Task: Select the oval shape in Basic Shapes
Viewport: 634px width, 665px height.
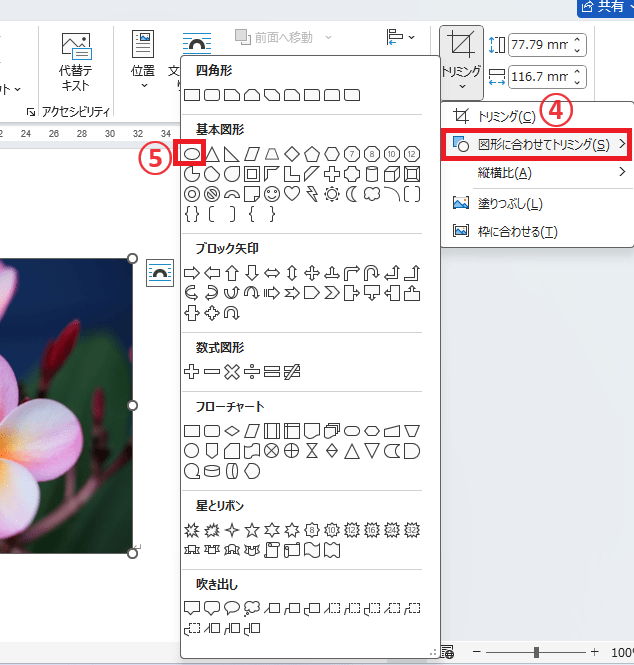Action: click(x=192, y=154)
